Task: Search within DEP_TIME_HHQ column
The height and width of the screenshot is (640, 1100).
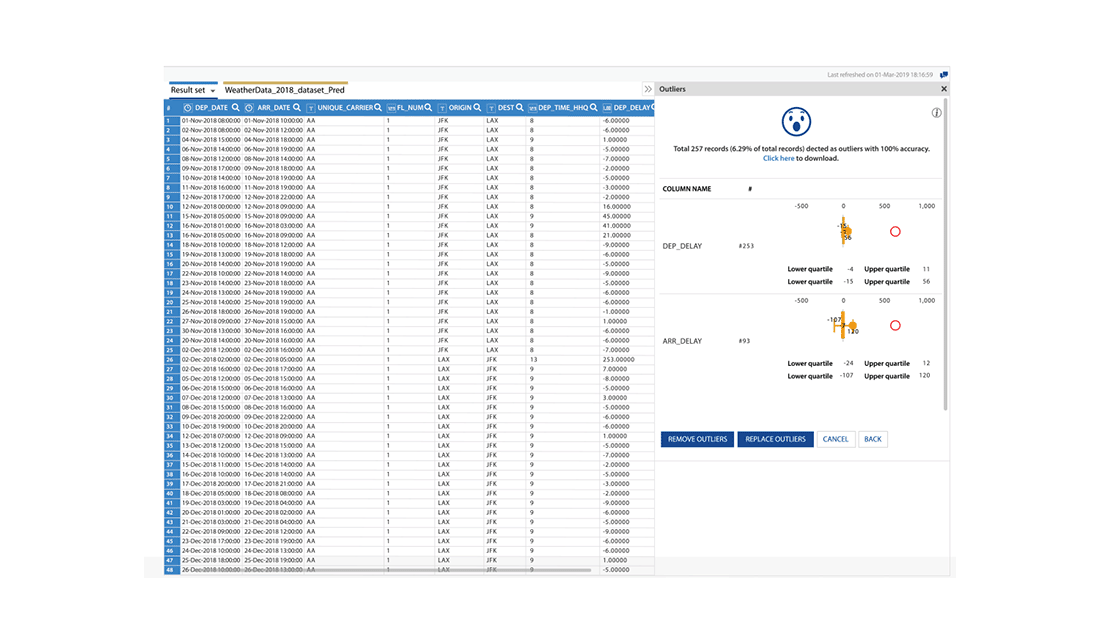Action: pyautogui.click(x=593, y=107)
